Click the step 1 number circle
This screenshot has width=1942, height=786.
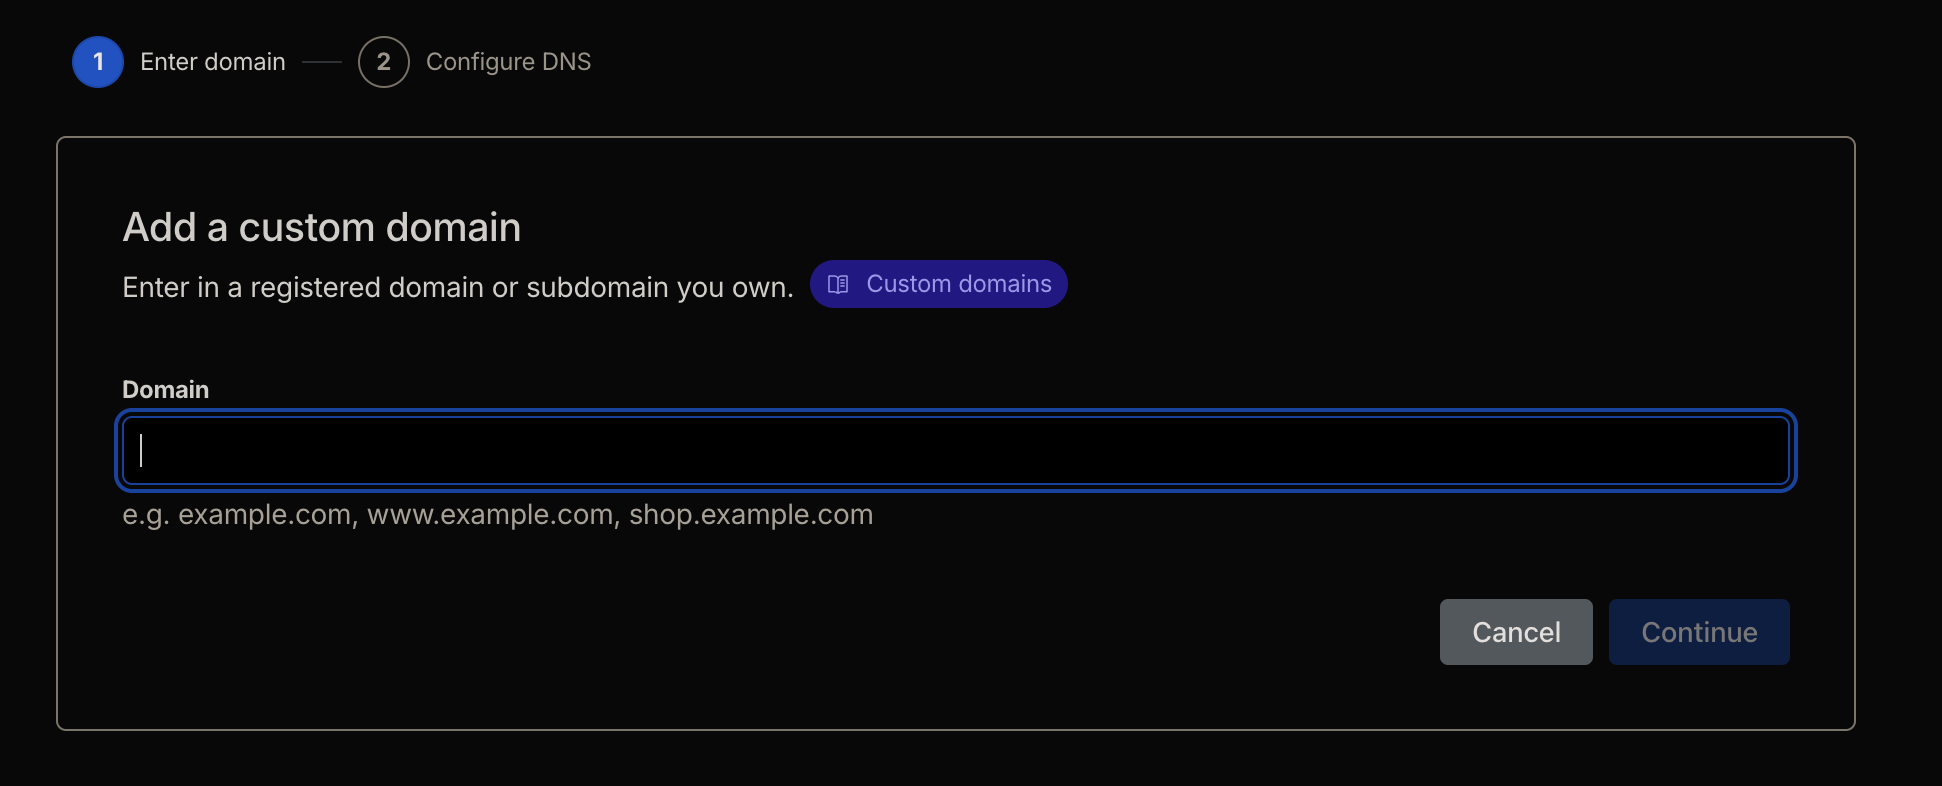(98, 62)
